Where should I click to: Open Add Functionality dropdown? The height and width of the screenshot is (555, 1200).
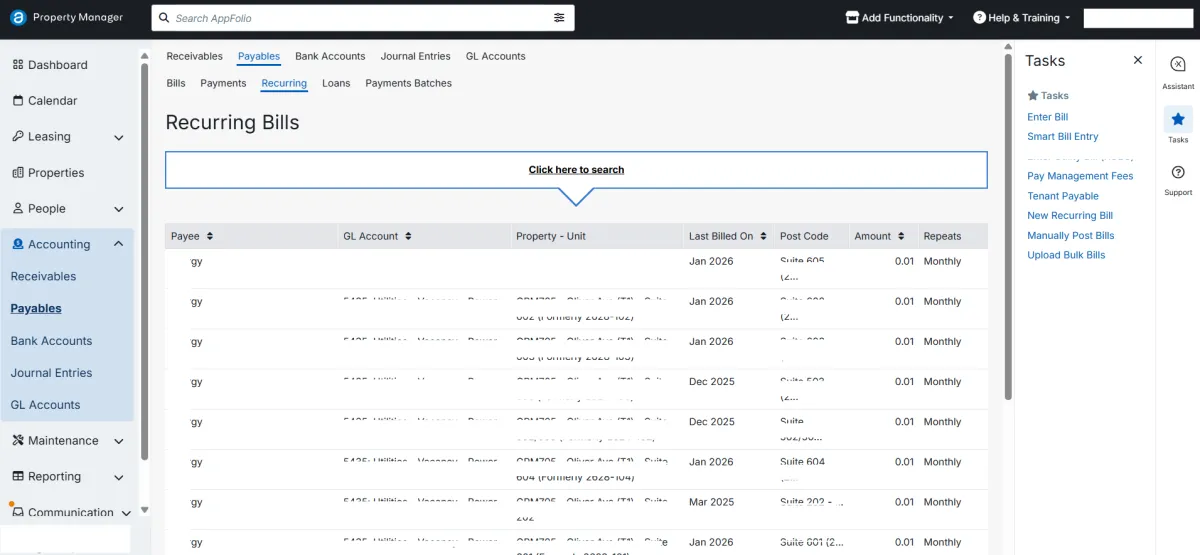pyautogui.click(x=899, y=18)
